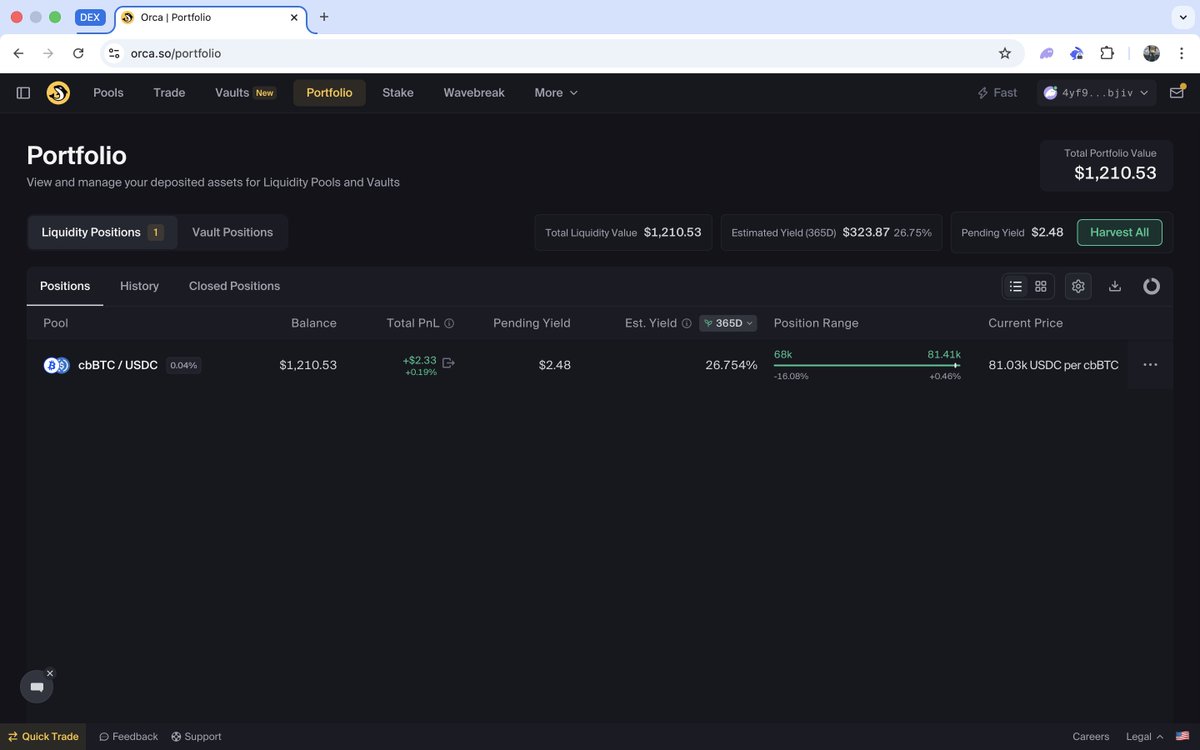The image size is (1200, 750).
Task: Switch to list view layout
Action: click(x=1016, y=286)
